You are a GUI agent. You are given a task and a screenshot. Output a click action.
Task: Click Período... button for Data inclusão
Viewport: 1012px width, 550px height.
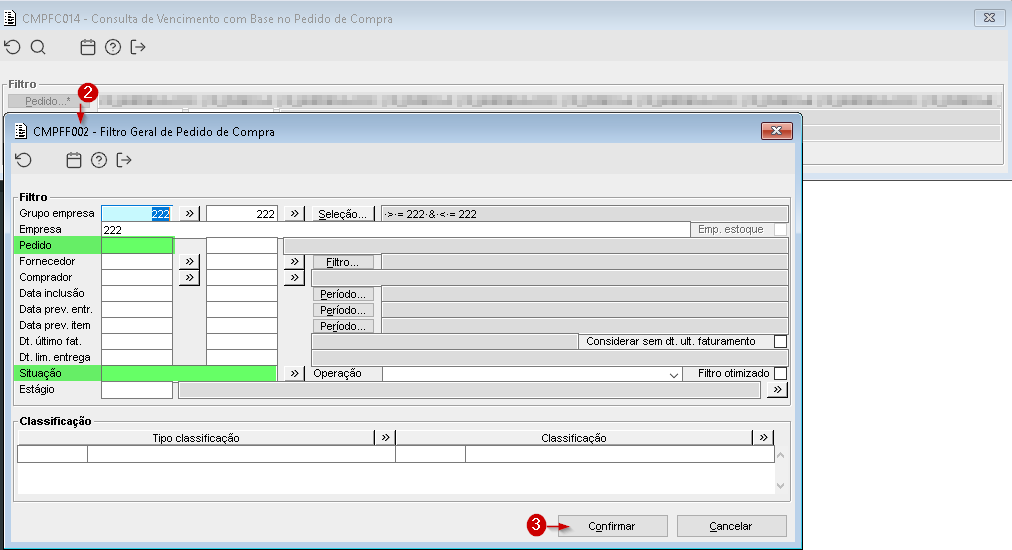point(343,294)
